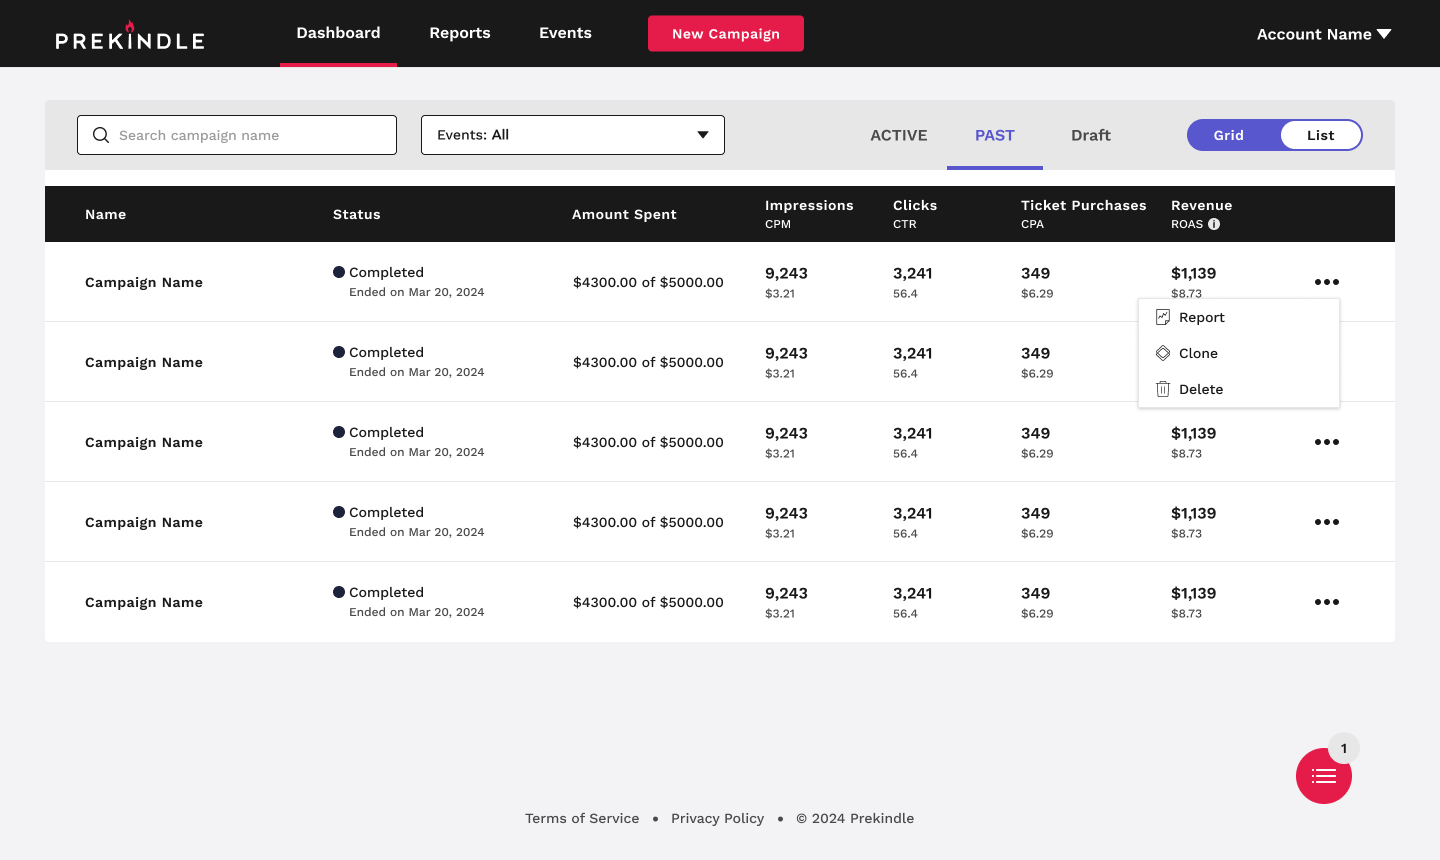Switch to the ACTIVE campaigns tab
The height and width of the screenshot is (860, 1440).
point(898,134)
